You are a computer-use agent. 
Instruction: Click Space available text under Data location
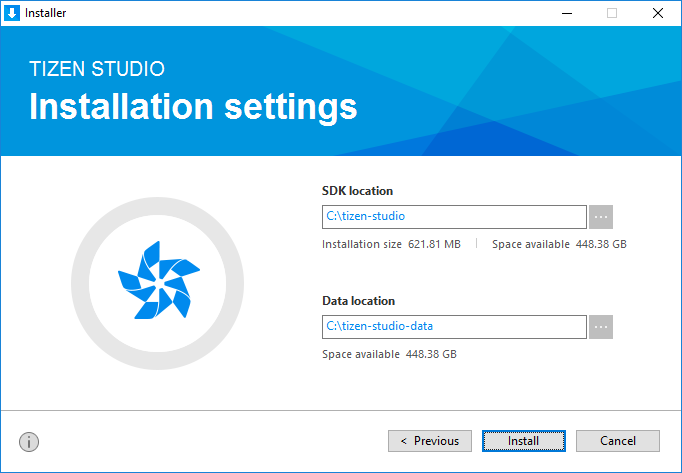[389, 354]
